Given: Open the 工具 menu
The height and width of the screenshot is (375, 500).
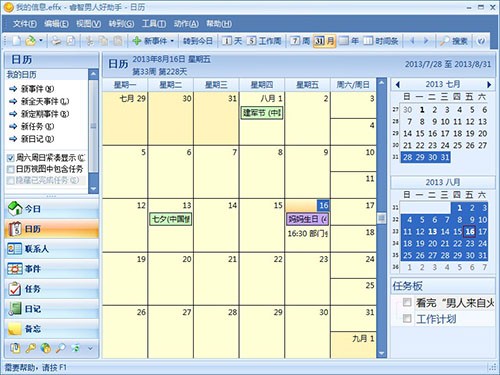Looking at the screenshot, I should coord(154,24).
